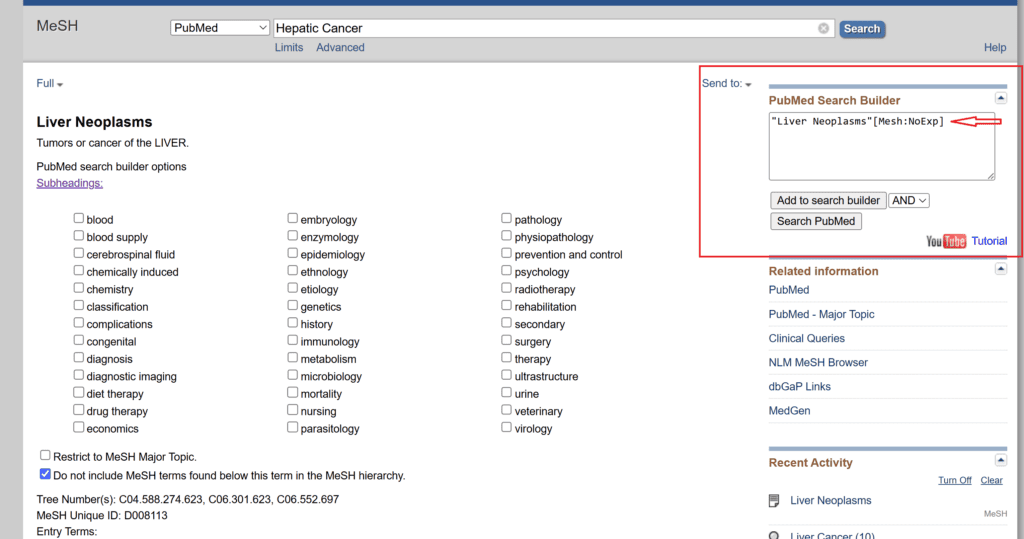Open Liver Neoplasms in Recent Activity
The image size is (1024, 539).
(831, 500)
